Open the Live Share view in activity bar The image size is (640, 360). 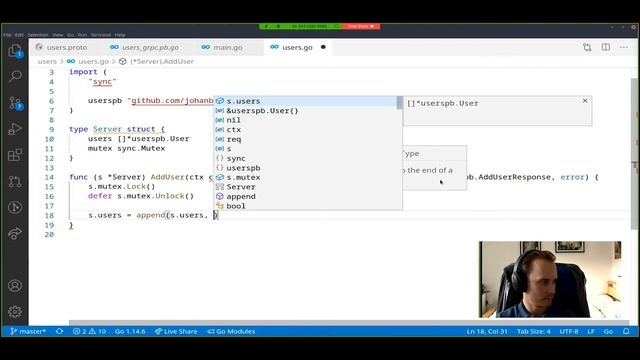tap(15, 233)
